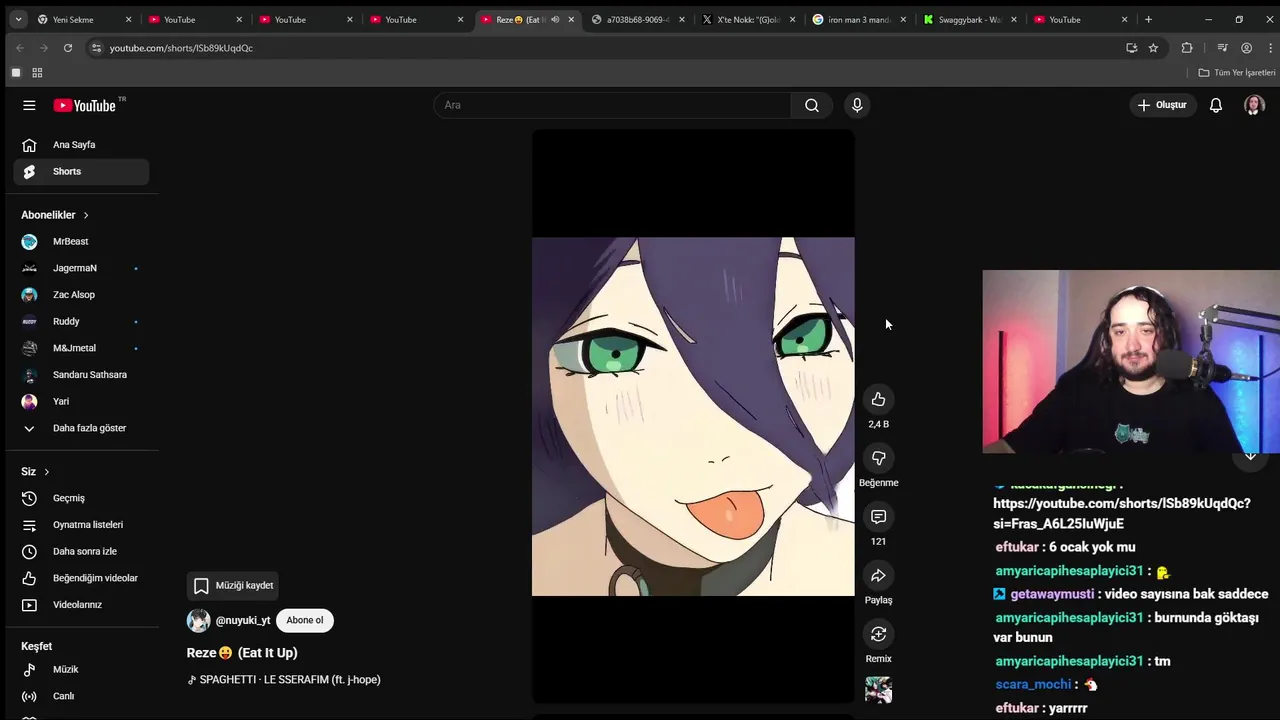
Task: Open the tab search dropdown arrow
Action: point(18,19)
